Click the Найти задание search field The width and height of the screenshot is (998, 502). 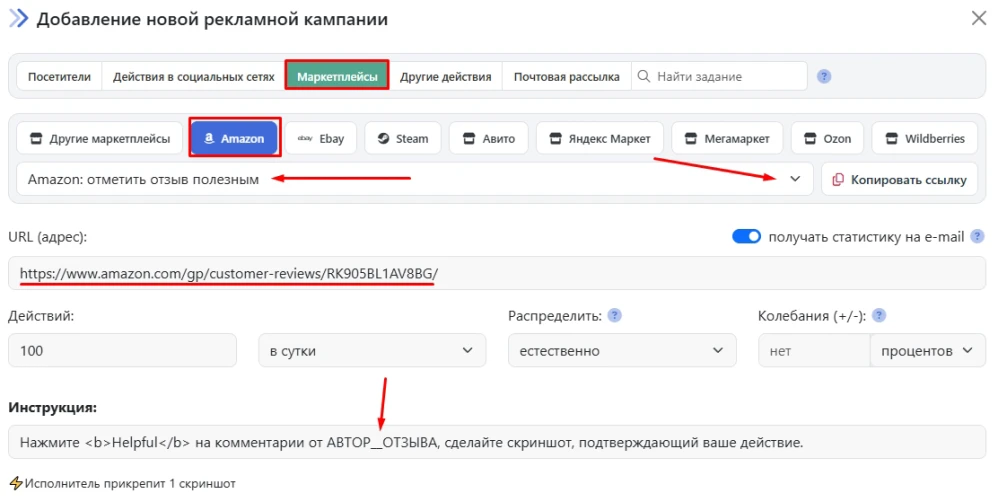click(719, 76)
